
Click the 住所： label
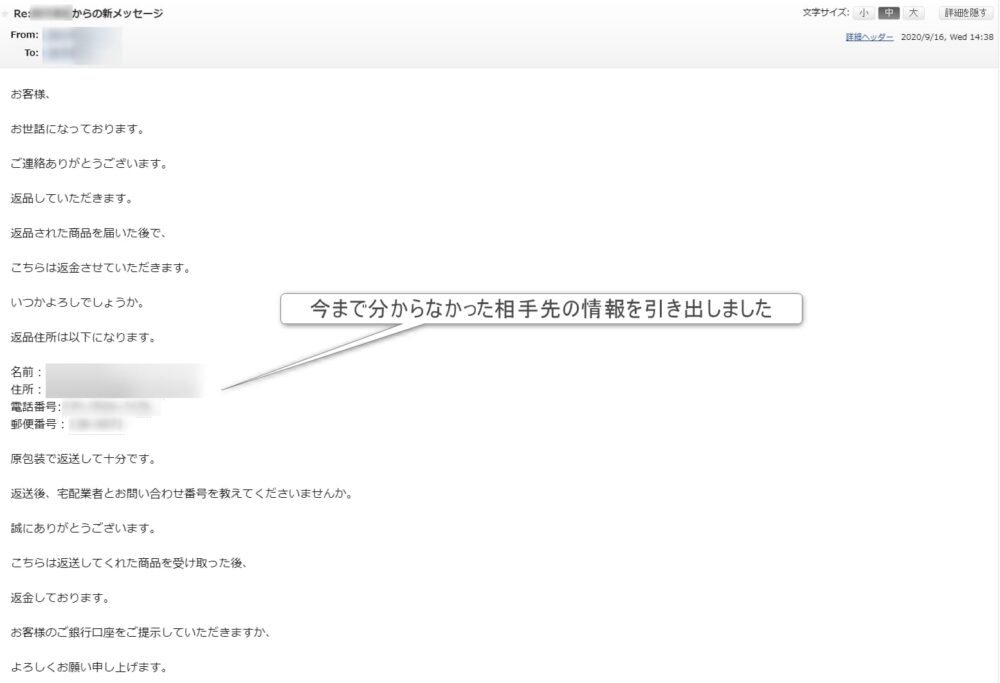(x=27, y=389)
